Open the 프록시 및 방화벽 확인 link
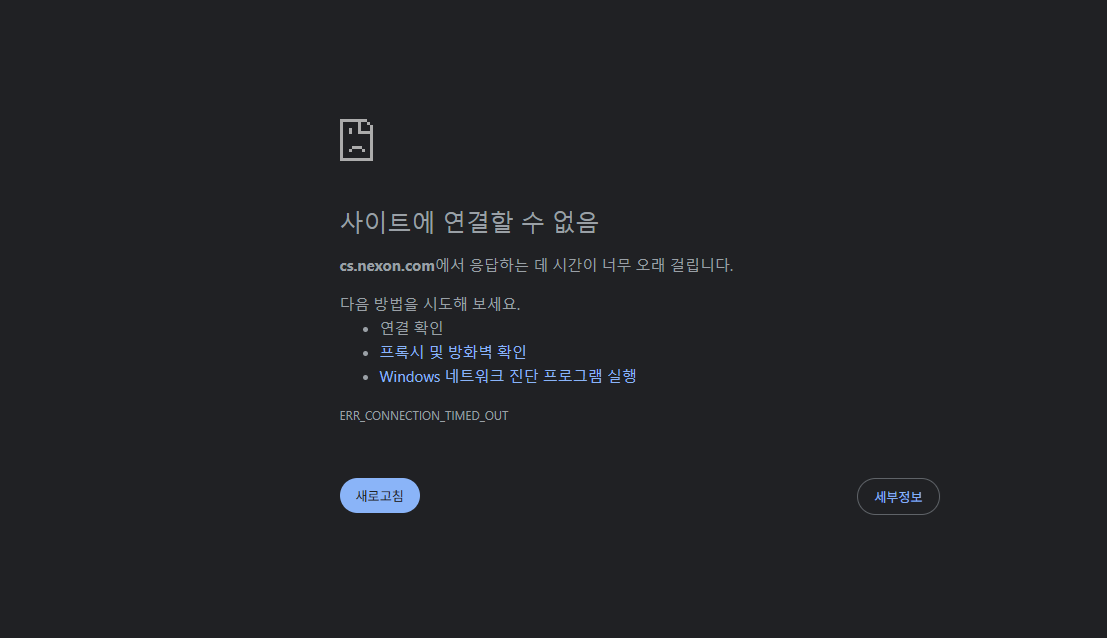 (453, 352)
